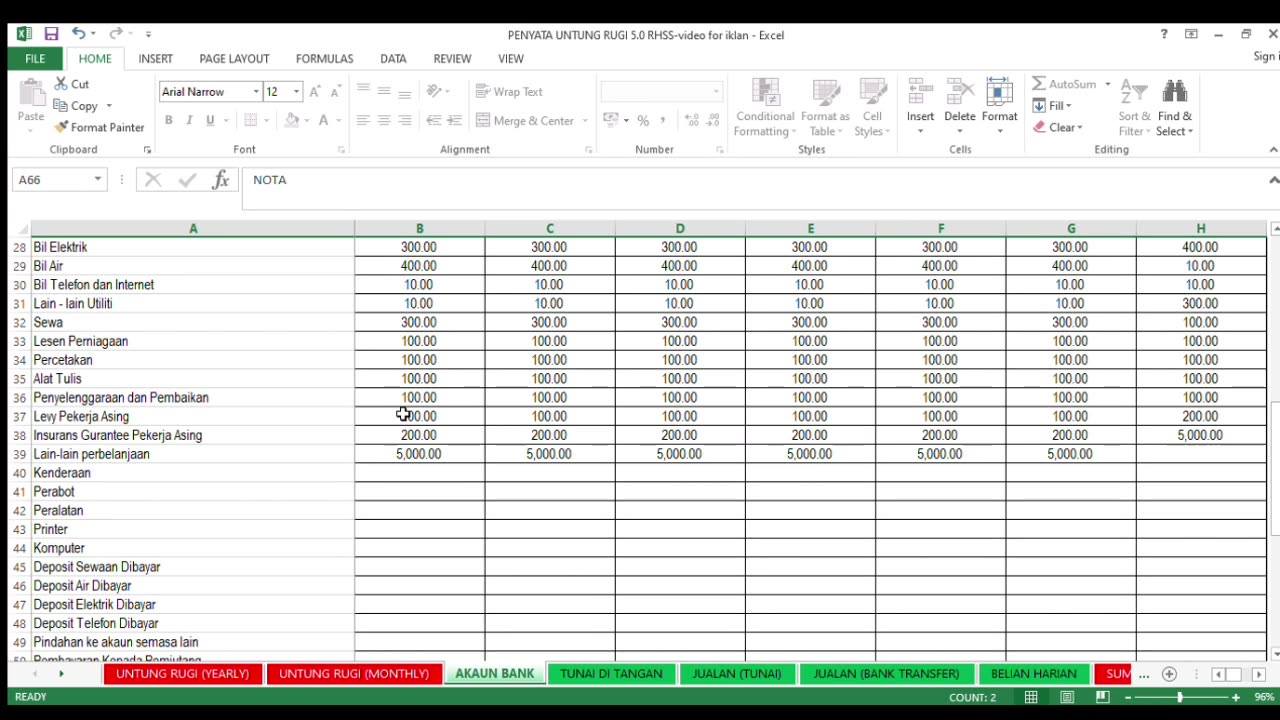1280x720 pixels.
Task: Click the Merge & Center button
Action: point(526,121)
